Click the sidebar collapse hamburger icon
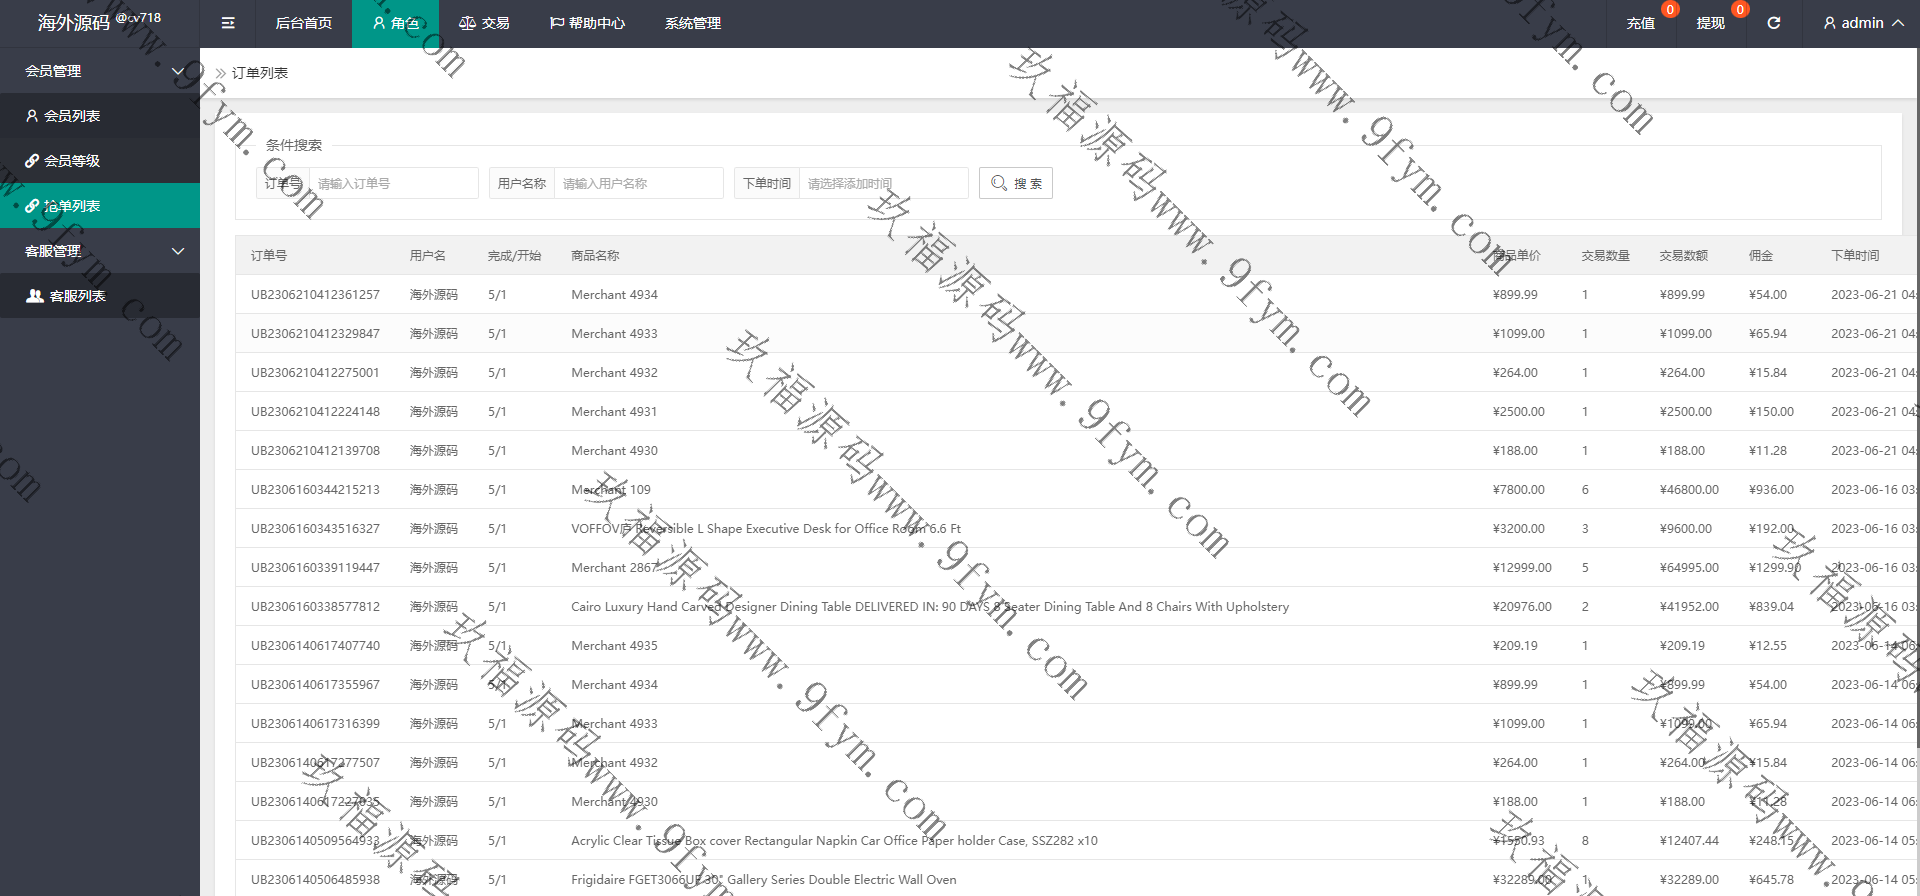This screenshot has height=896, width=1920. [228, 23]
